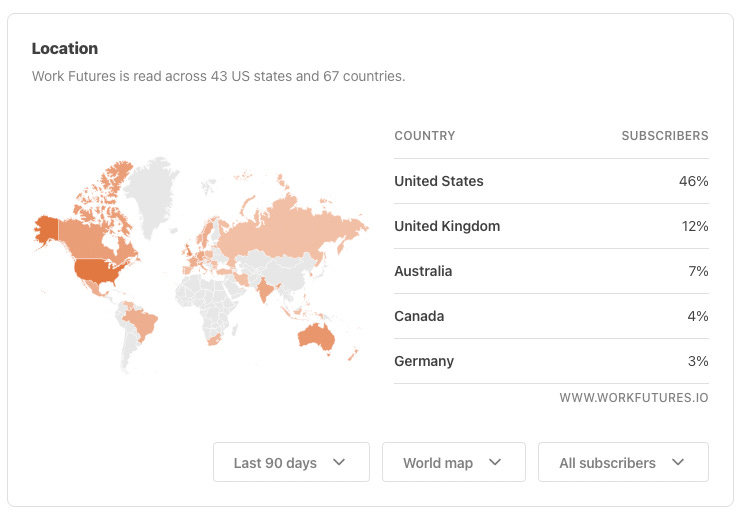Open the All subscribers dropdown
Viewport: 743px width, 520px height.
pos(623,462)
